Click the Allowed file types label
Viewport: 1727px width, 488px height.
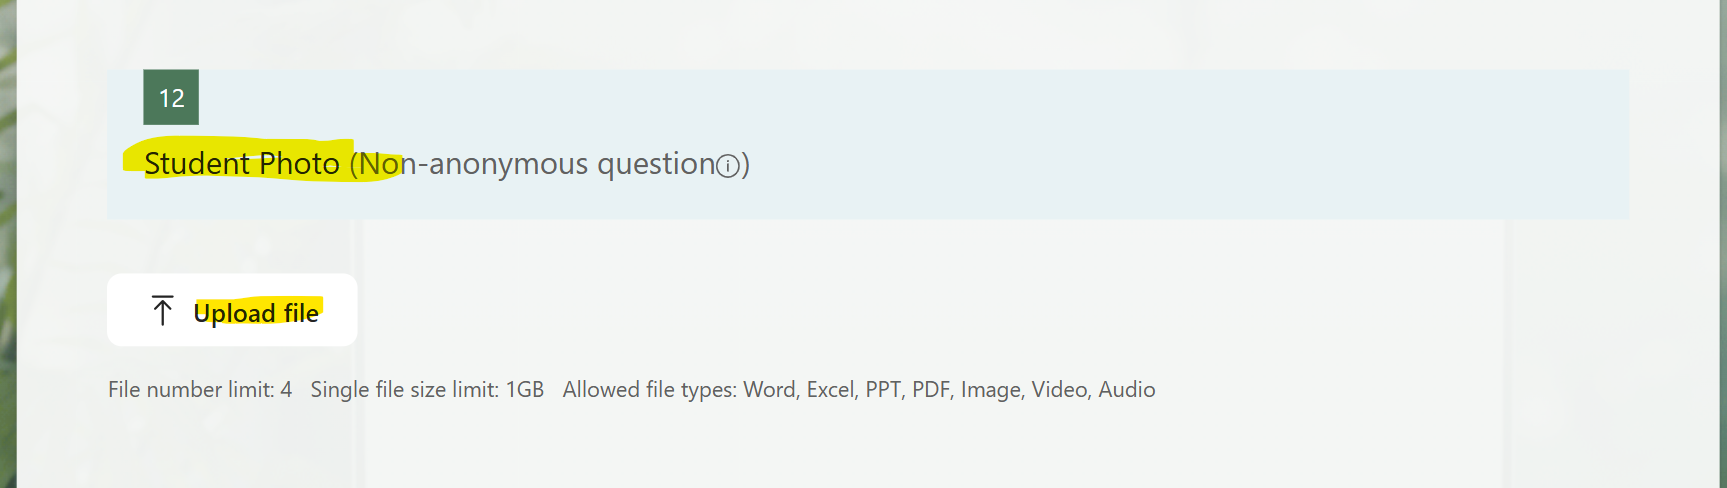(x=648, y=390)
